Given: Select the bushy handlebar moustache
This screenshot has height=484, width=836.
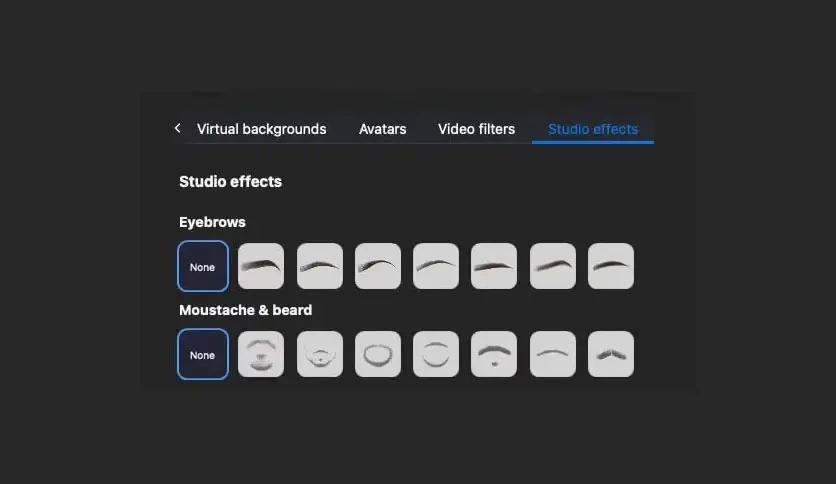Looking at the screenshot, I should click(611, 354).
